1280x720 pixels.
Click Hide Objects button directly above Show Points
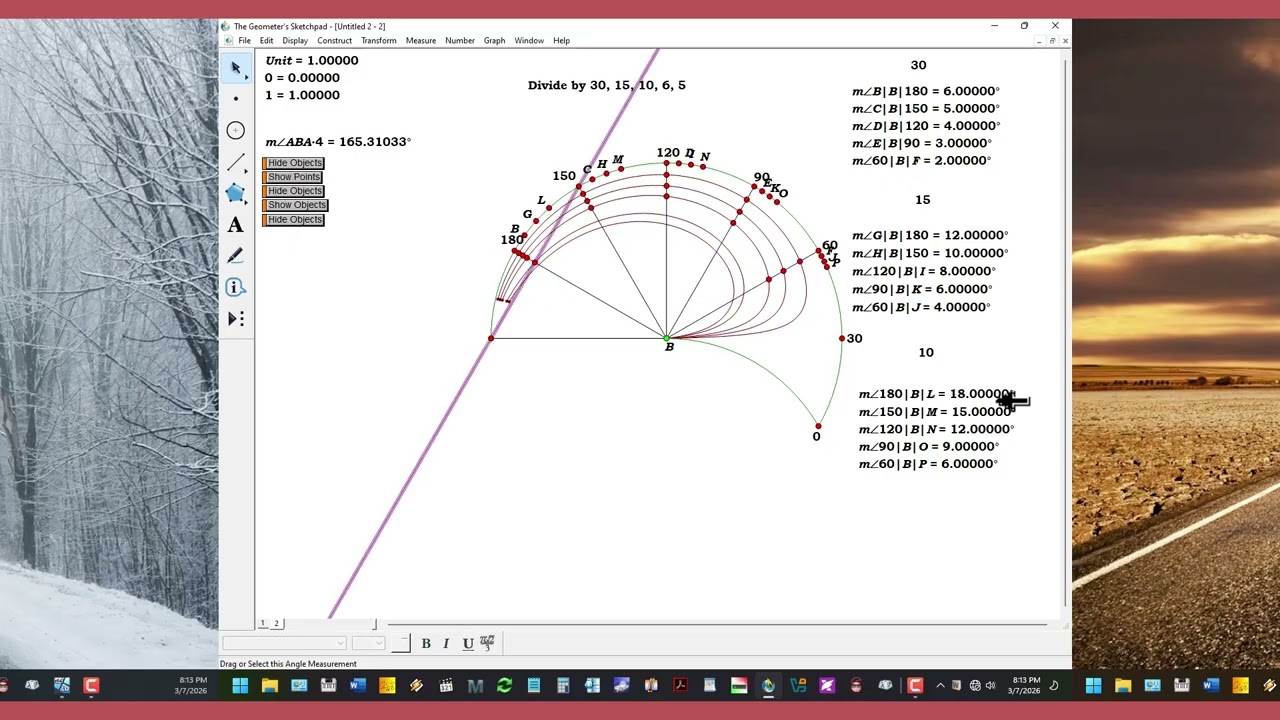[294, 163]
